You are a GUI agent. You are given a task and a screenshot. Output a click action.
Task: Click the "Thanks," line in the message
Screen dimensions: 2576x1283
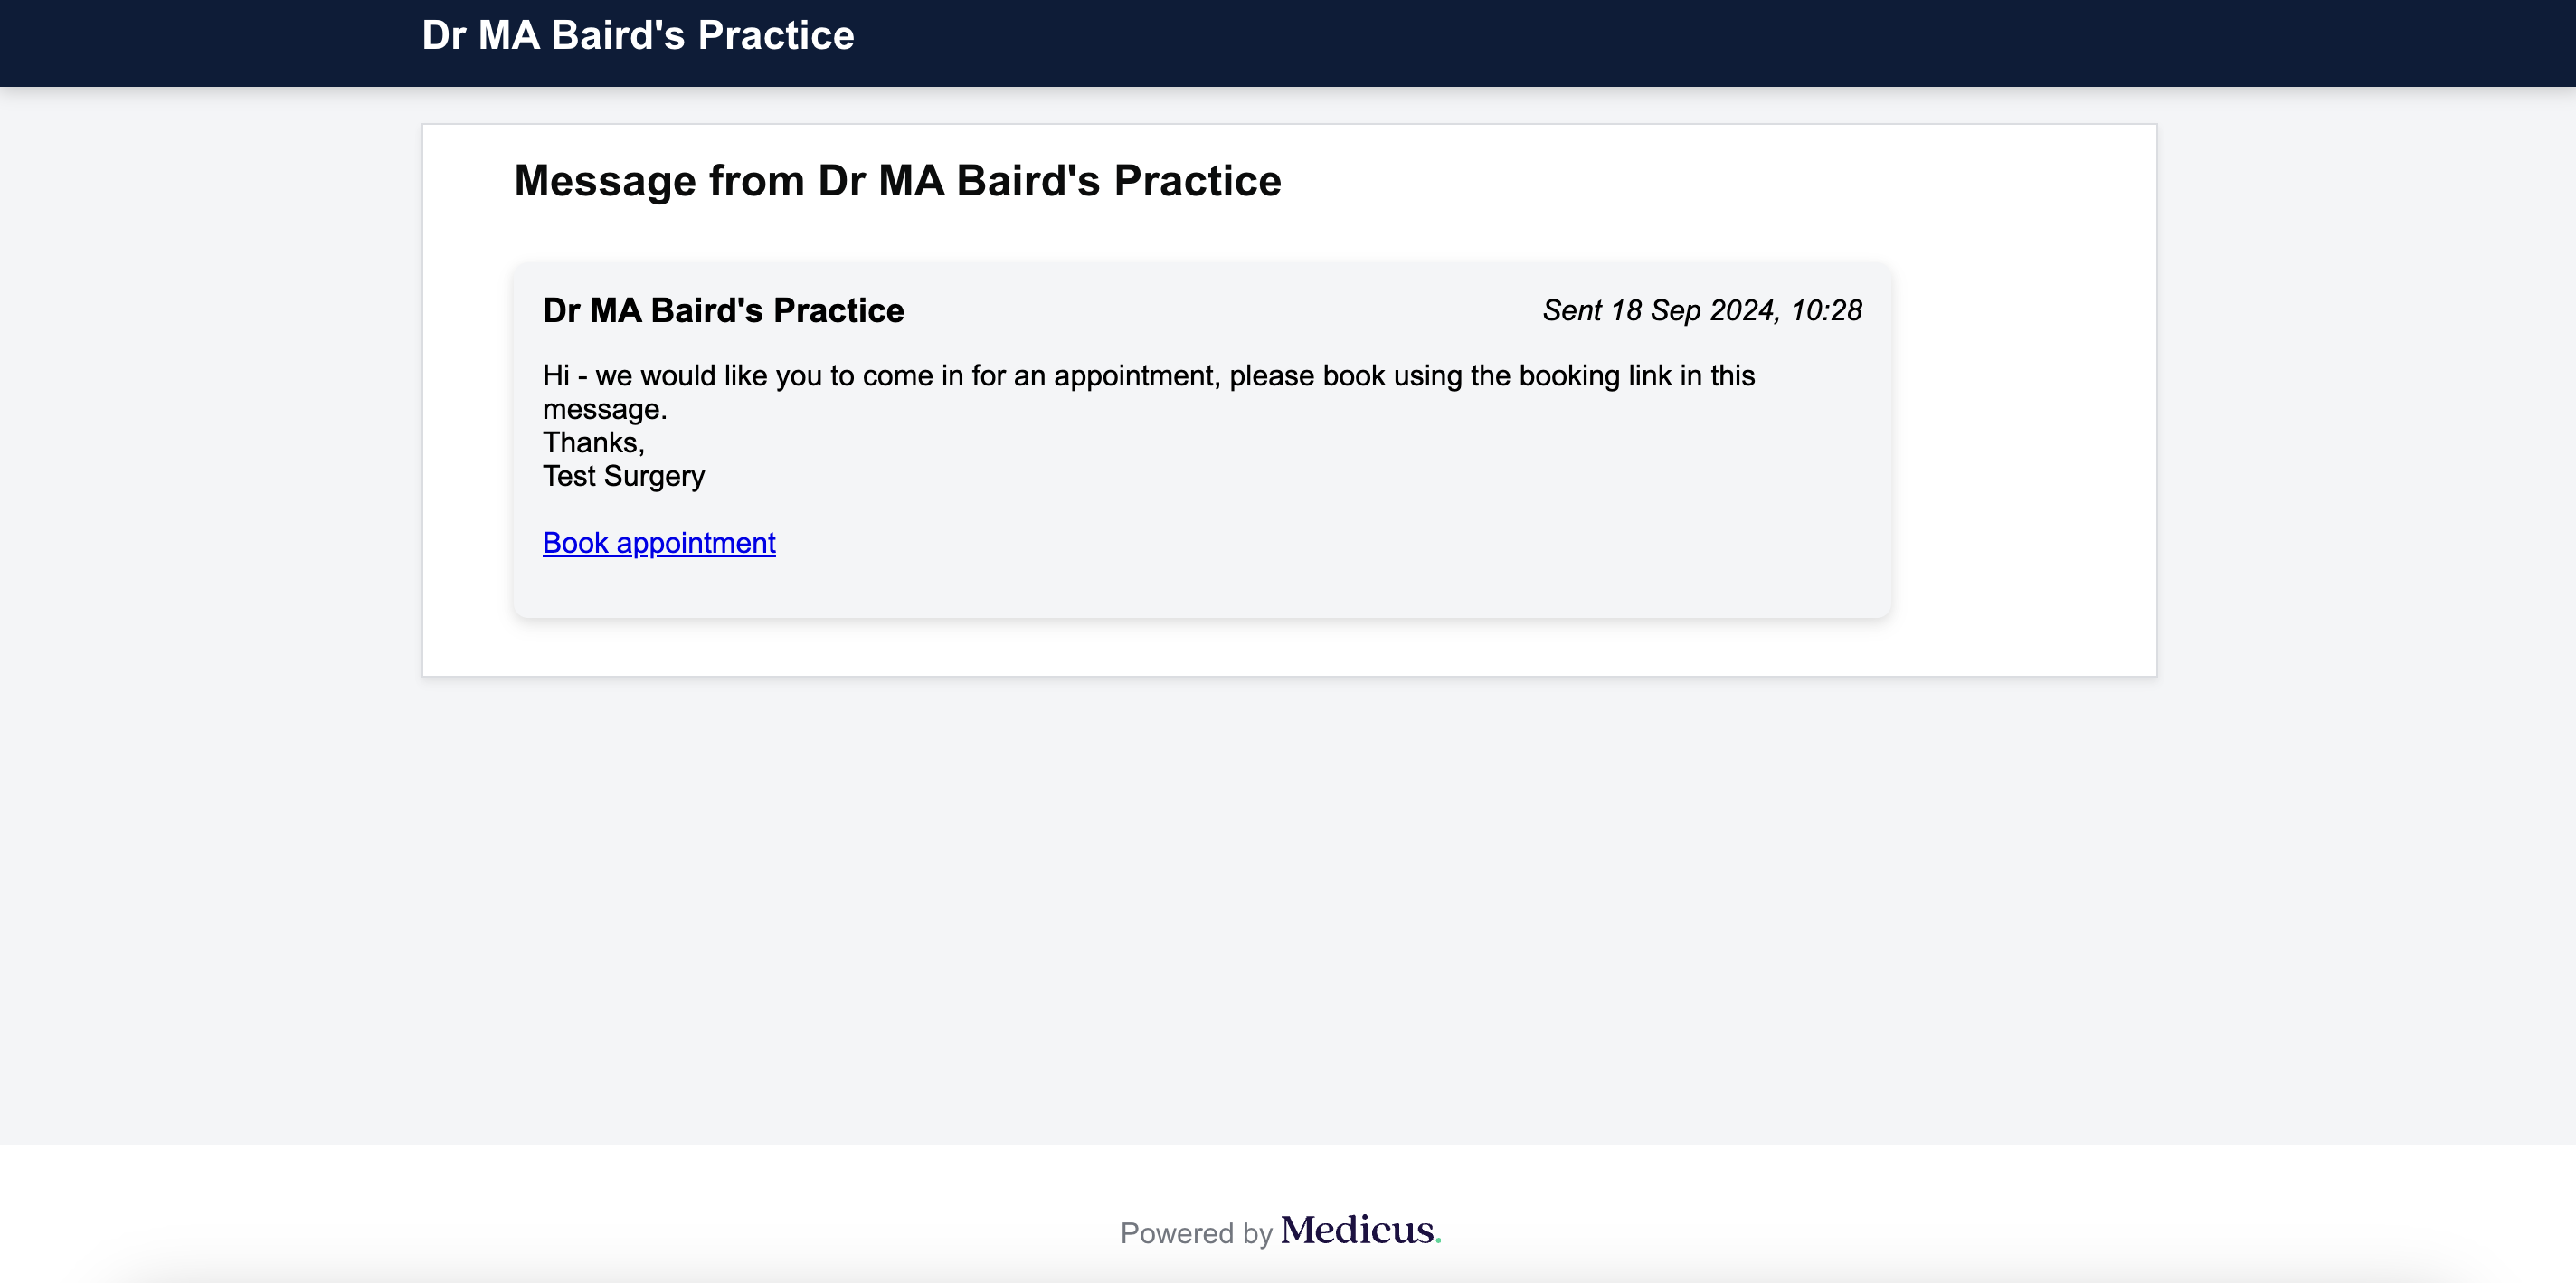pyautogui.click(x=593, y=443)
